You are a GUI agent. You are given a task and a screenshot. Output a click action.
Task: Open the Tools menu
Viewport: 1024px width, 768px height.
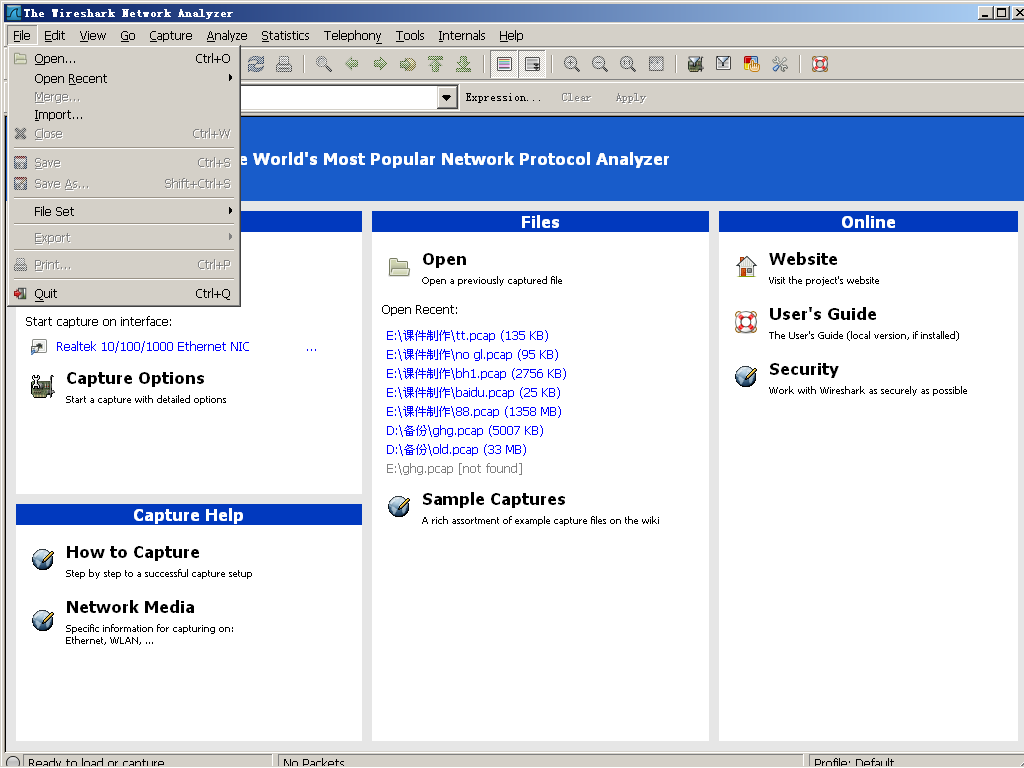click(x=409, y=36)
